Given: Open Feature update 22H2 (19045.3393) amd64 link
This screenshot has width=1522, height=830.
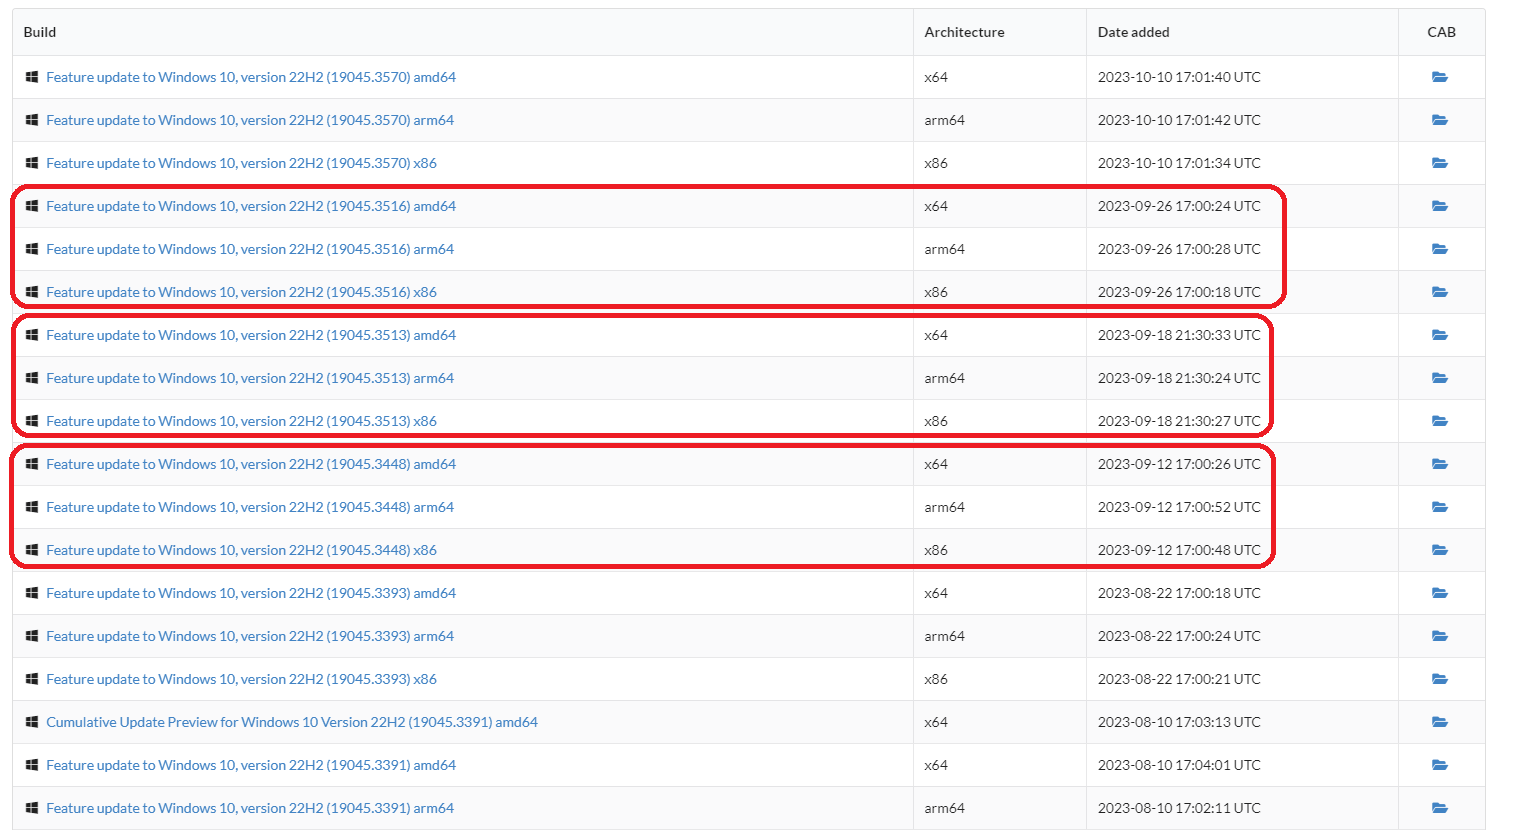Looking at the screenshot, I should (251, 593).
